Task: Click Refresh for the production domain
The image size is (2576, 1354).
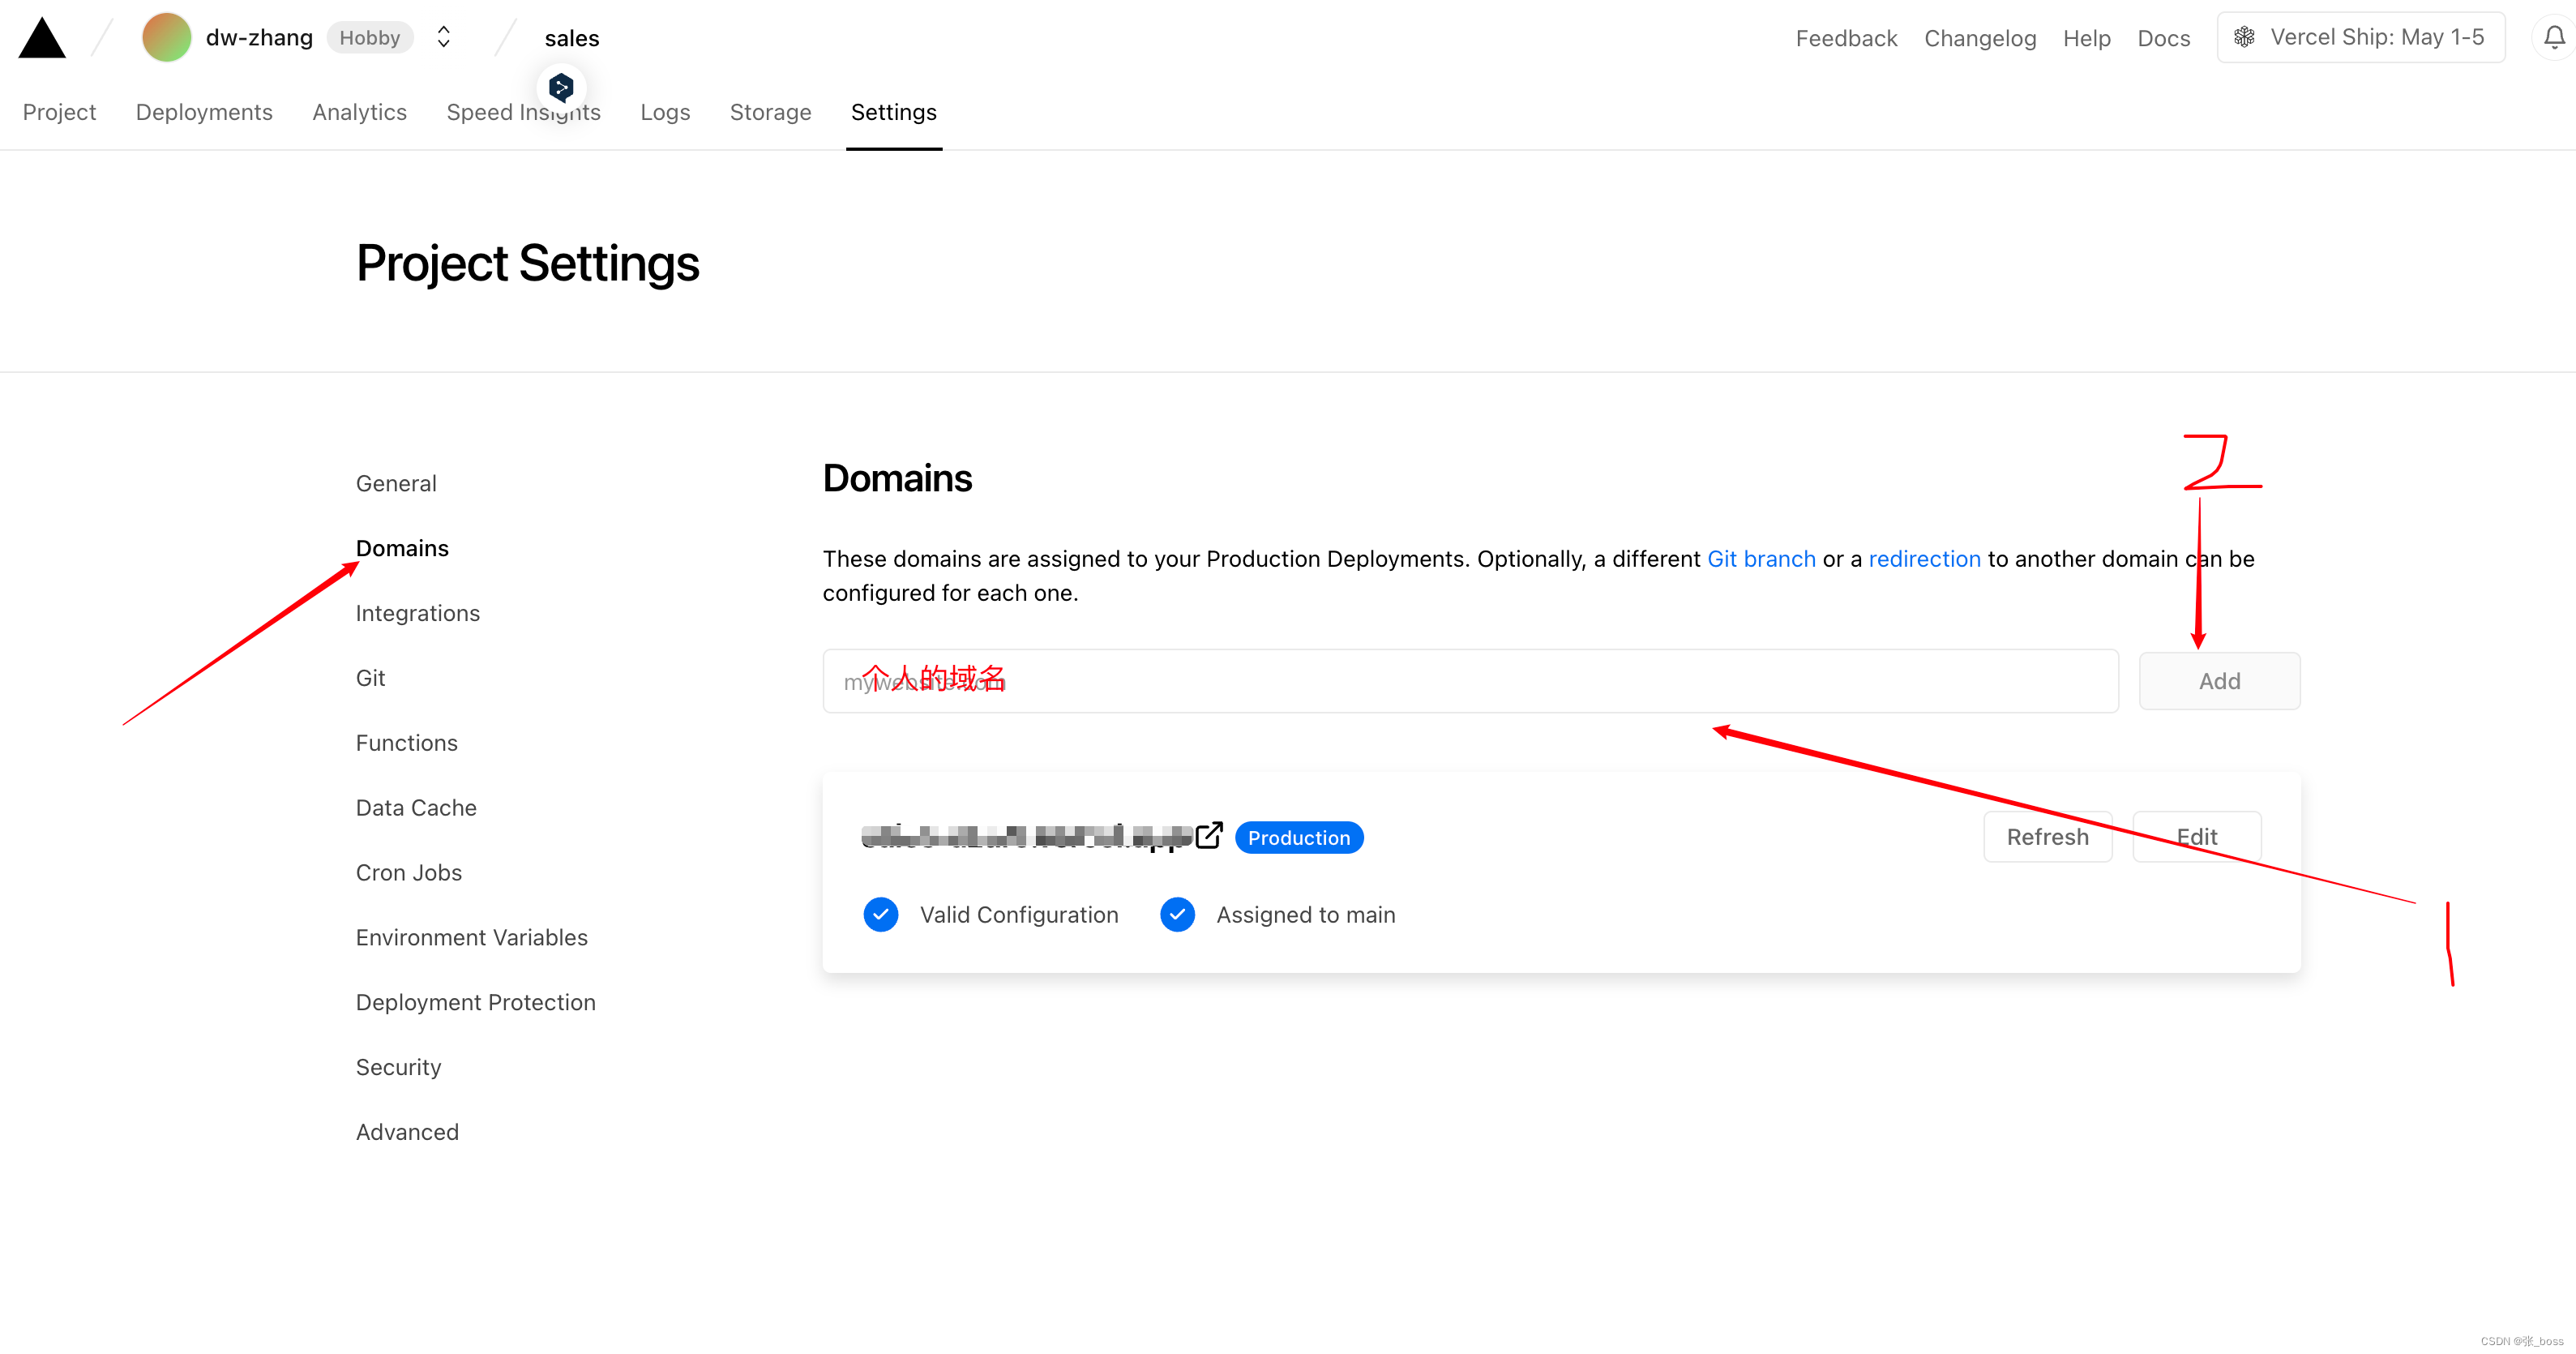Action: click(2047, 837)
